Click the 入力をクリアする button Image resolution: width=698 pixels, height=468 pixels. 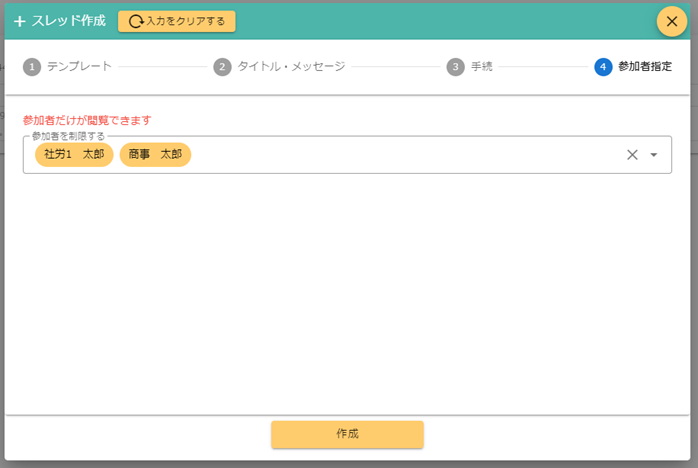point(177,21)
